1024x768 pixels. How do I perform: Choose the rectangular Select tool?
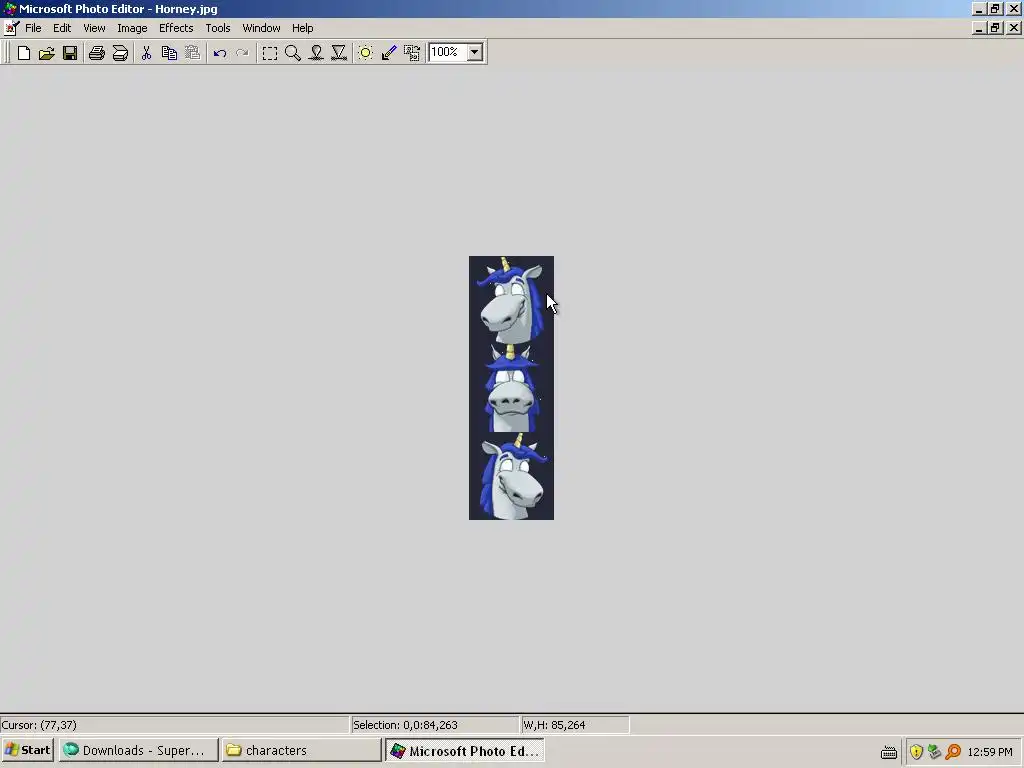[x=270, y=53]
